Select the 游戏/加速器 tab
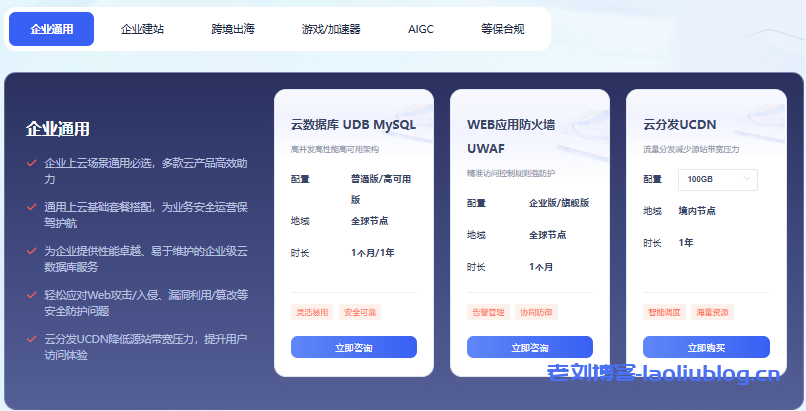Screen dimensions: 806x411 point(331,29)
